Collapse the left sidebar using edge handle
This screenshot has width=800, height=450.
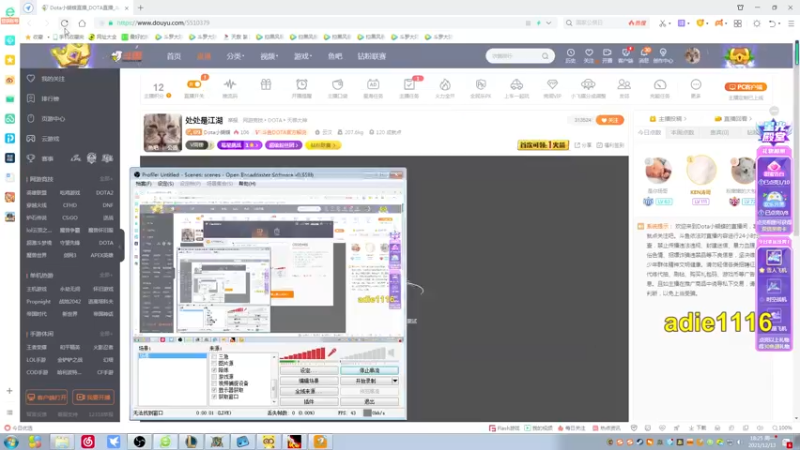point(121,246)
